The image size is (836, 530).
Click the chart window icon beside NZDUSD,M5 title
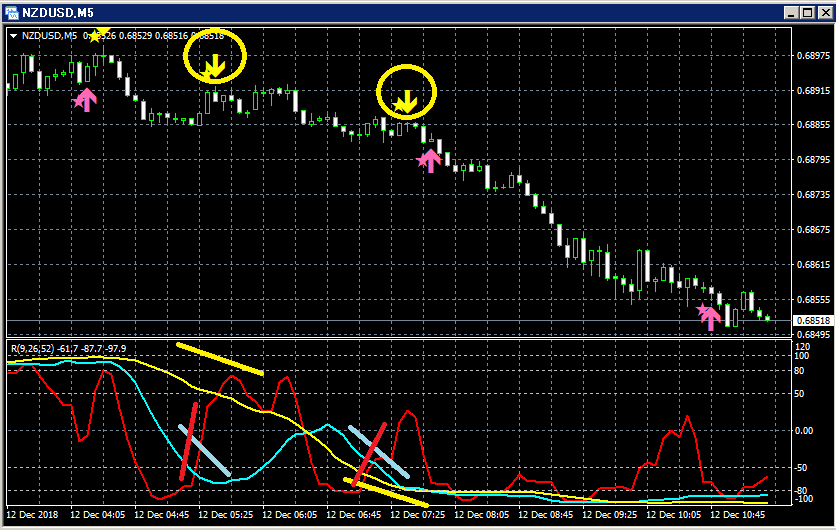11,12
